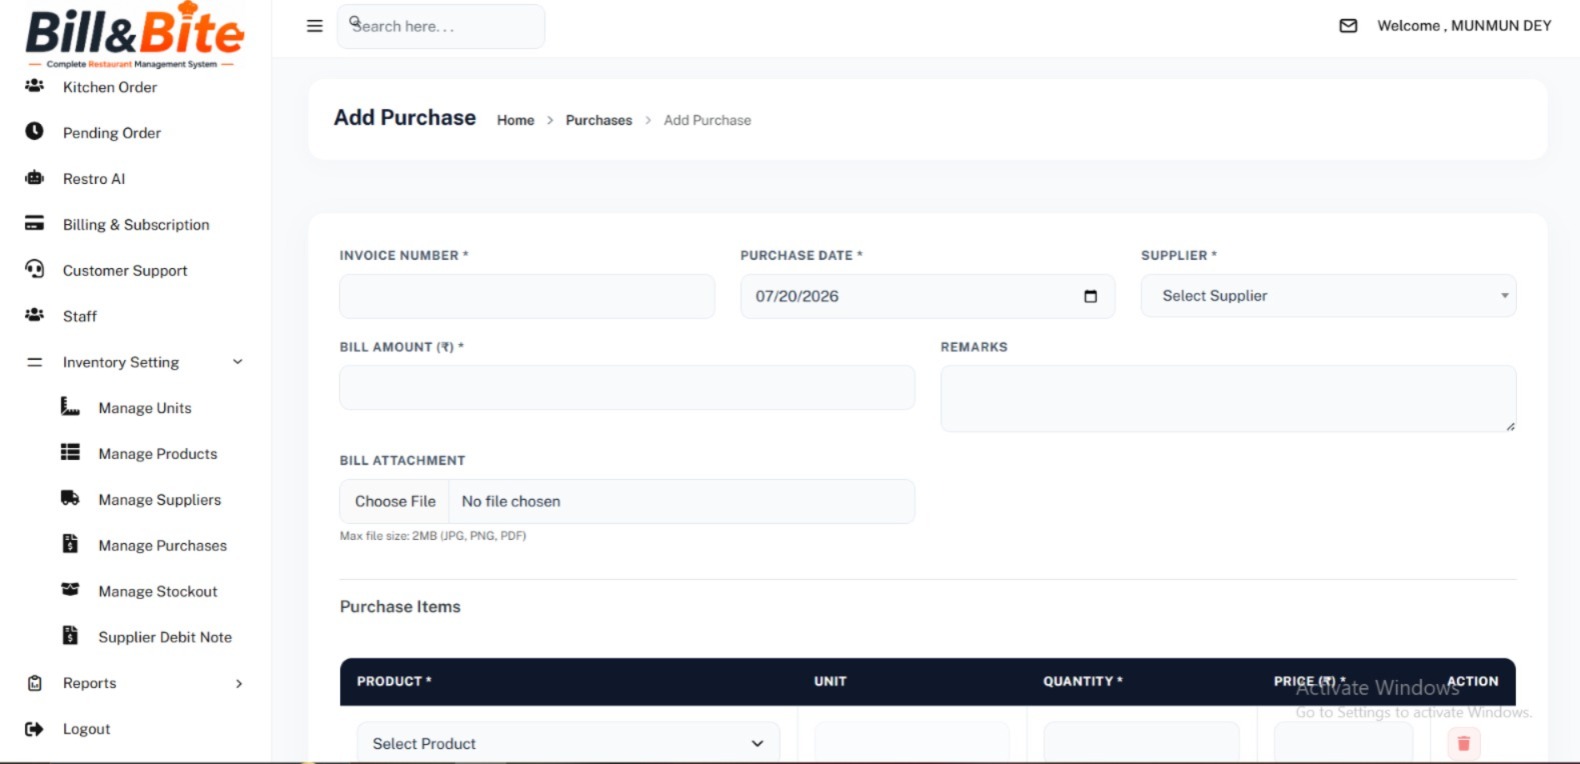The height and width of the screenshot is (764, 1580).
Task: Click the Unit input in the item row
Action: (912, 743)
